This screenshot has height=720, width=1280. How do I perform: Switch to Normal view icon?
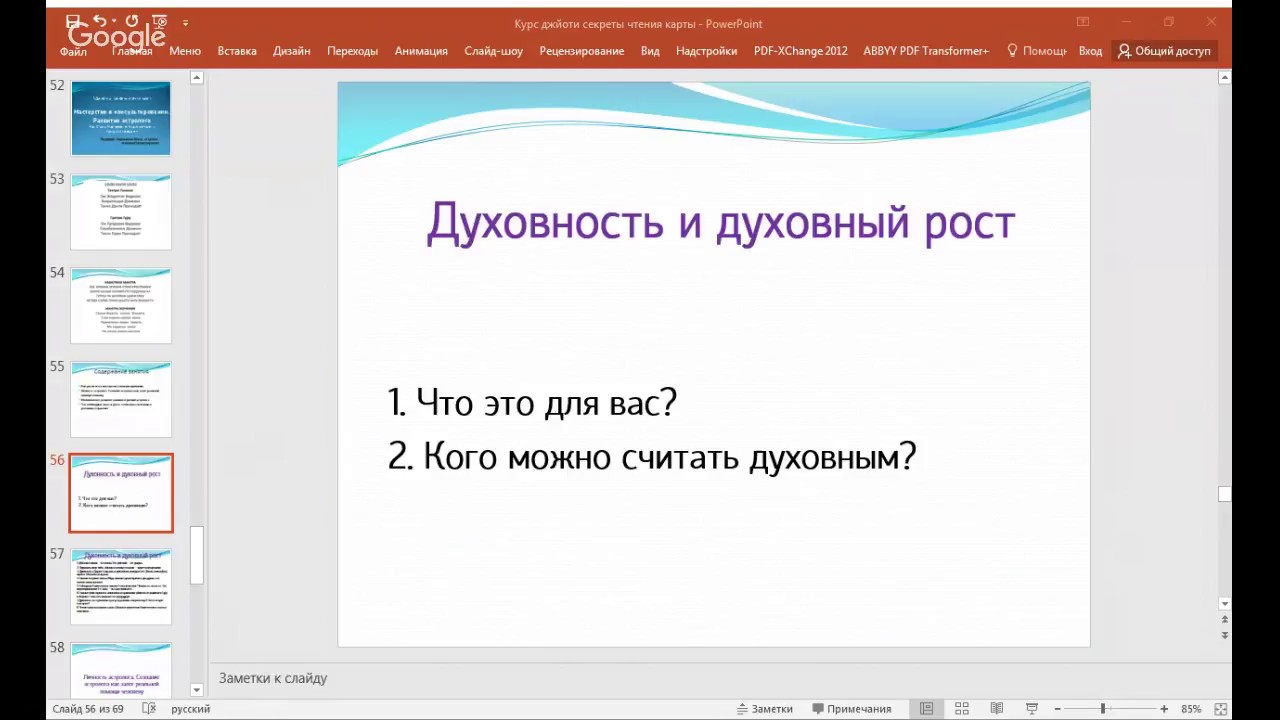927,709
